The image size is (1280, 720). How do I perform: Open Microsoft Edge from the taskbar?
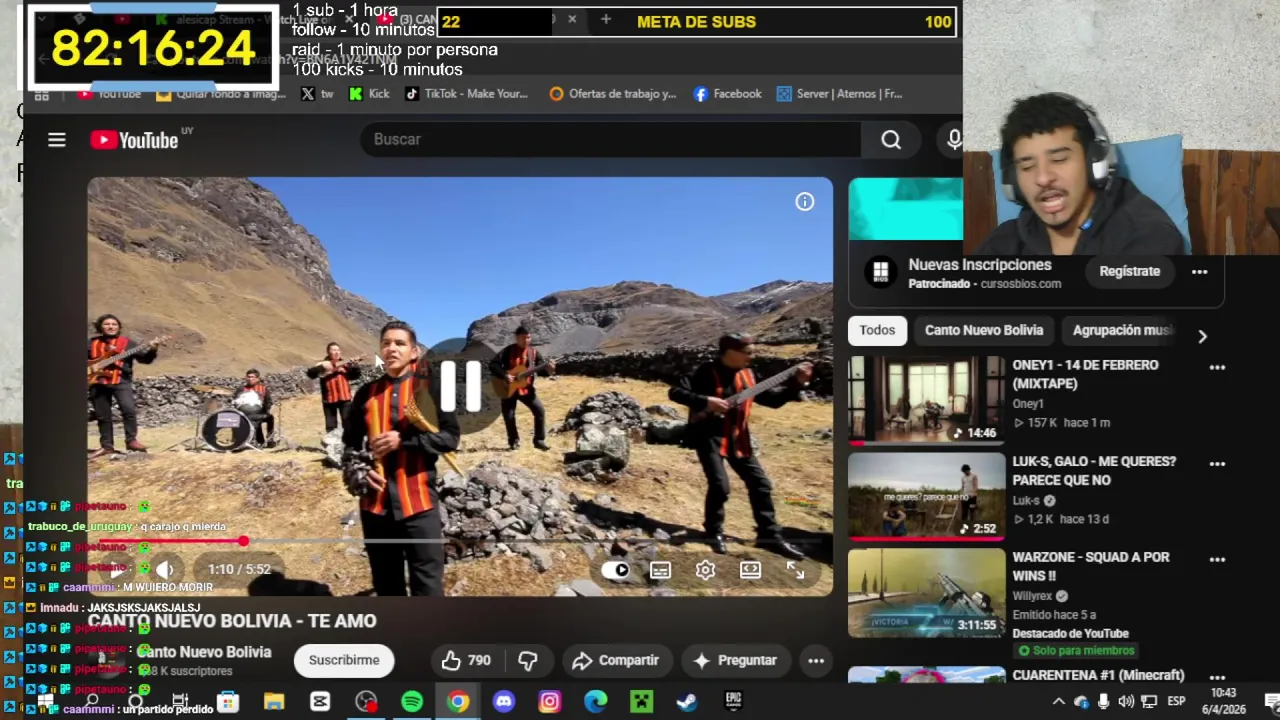596,702
